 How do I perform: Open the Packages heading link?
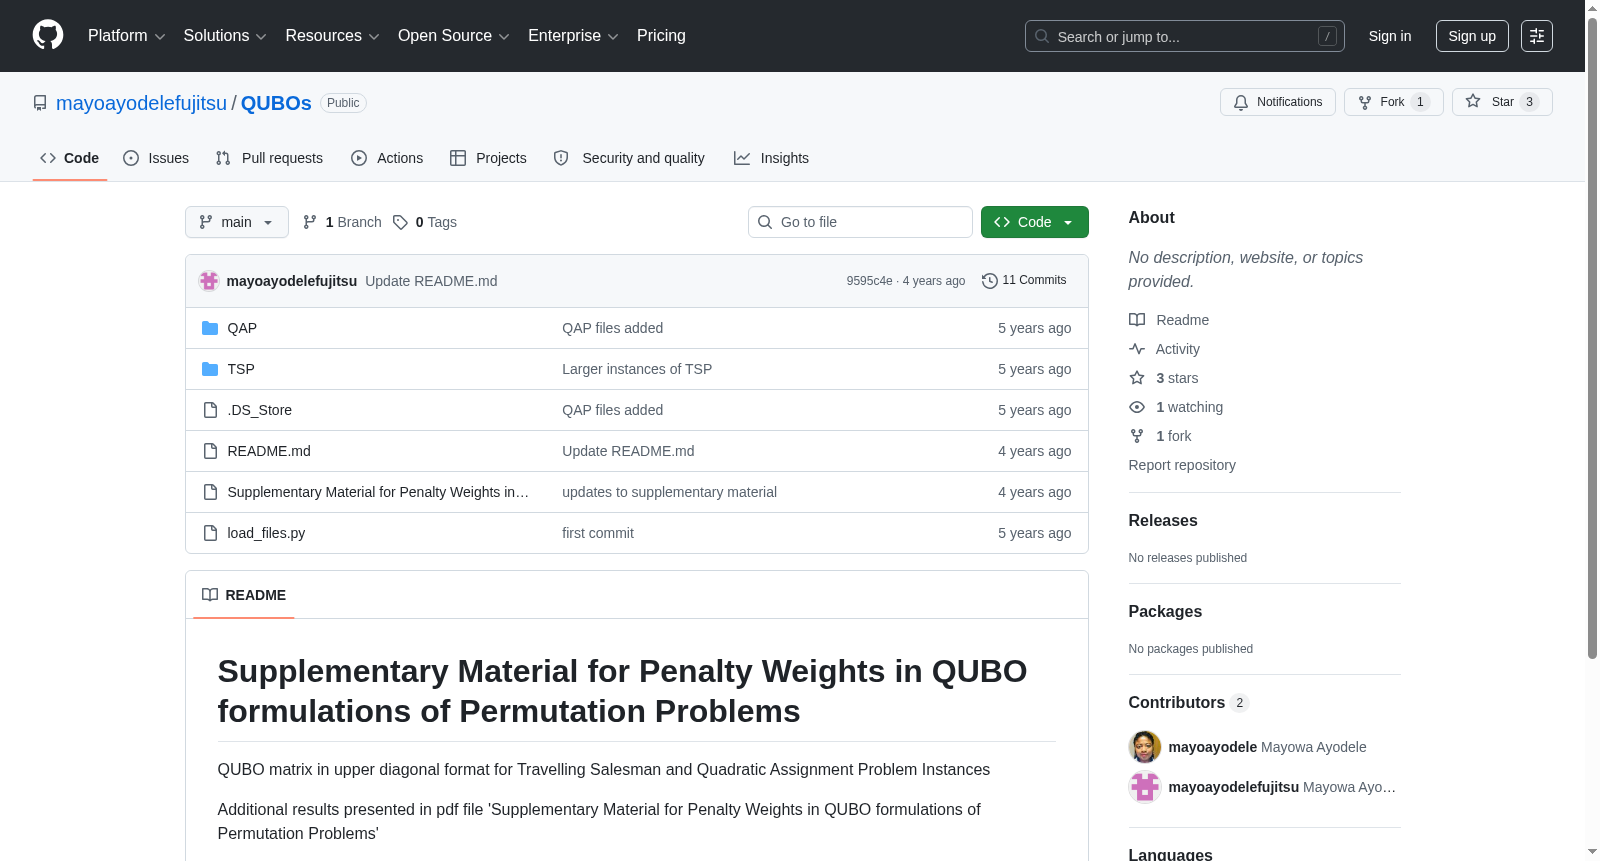[1165, 612]
